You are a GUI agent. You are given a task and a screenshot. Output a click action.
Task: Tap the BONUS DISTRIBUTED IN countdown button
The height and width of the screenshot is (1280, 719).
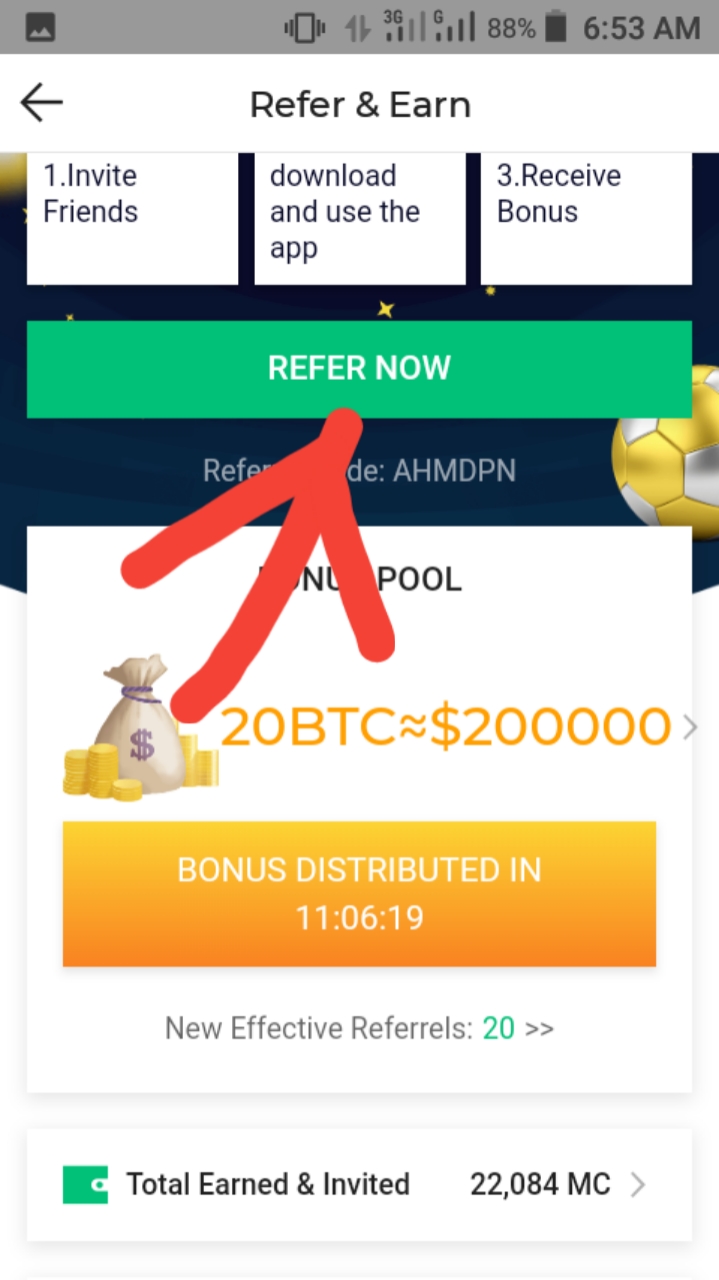[x=359, y=894]
